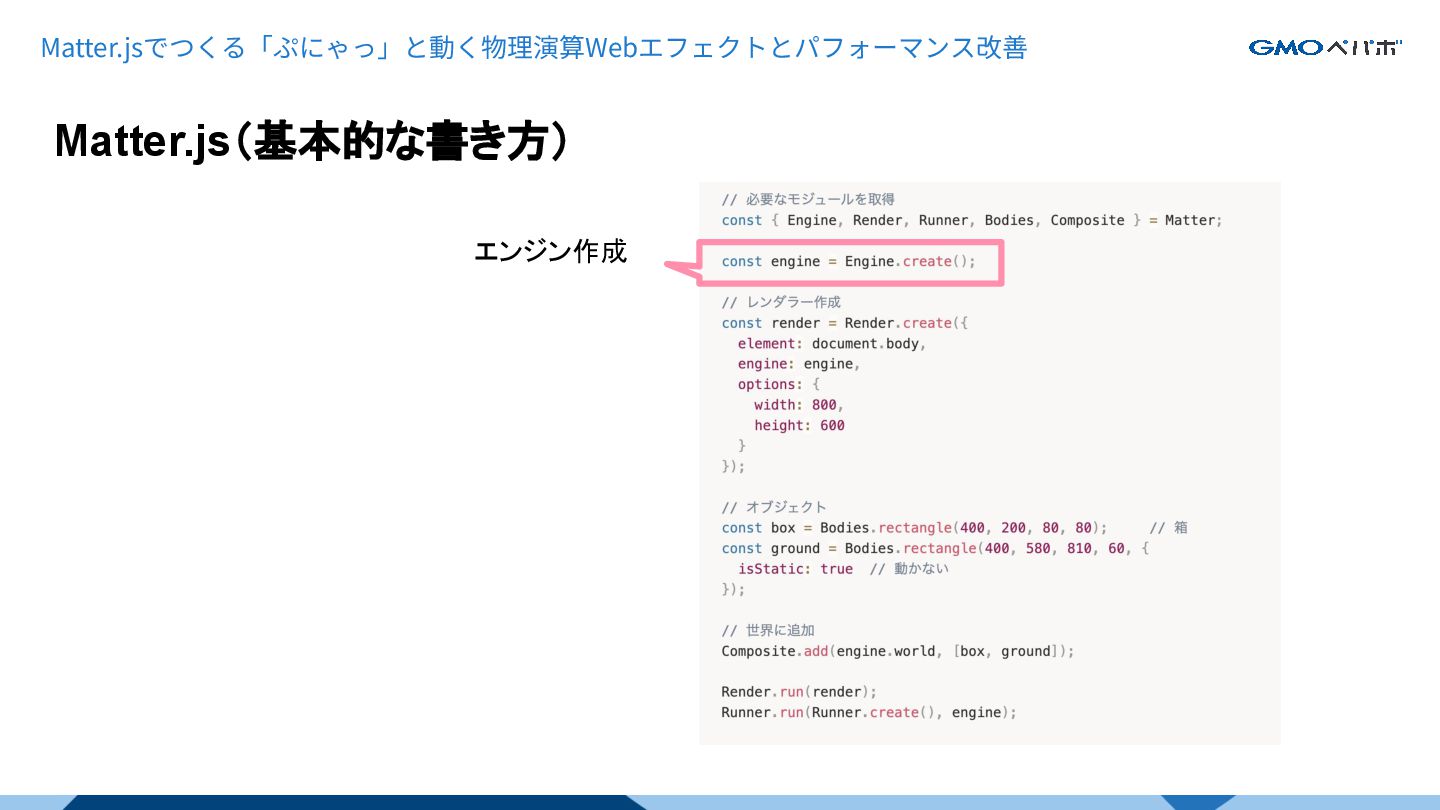The width and height of the screenshot is (1440, 810).
Task: Click the line 'element: document.body,'
Action: point(832,343)
